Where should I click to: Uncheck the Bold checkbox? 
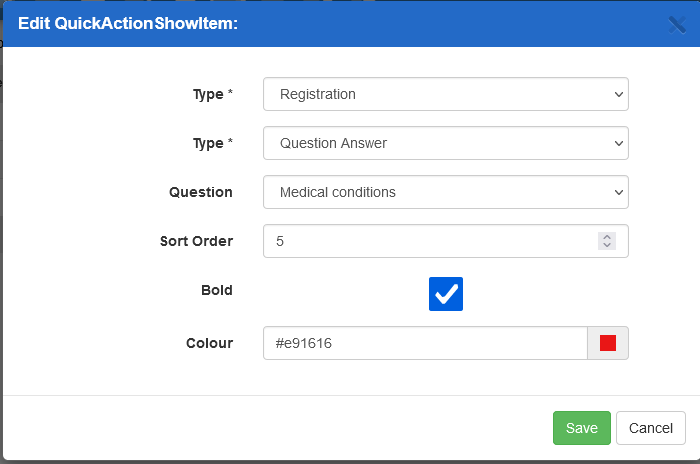[x=446, y=293]
